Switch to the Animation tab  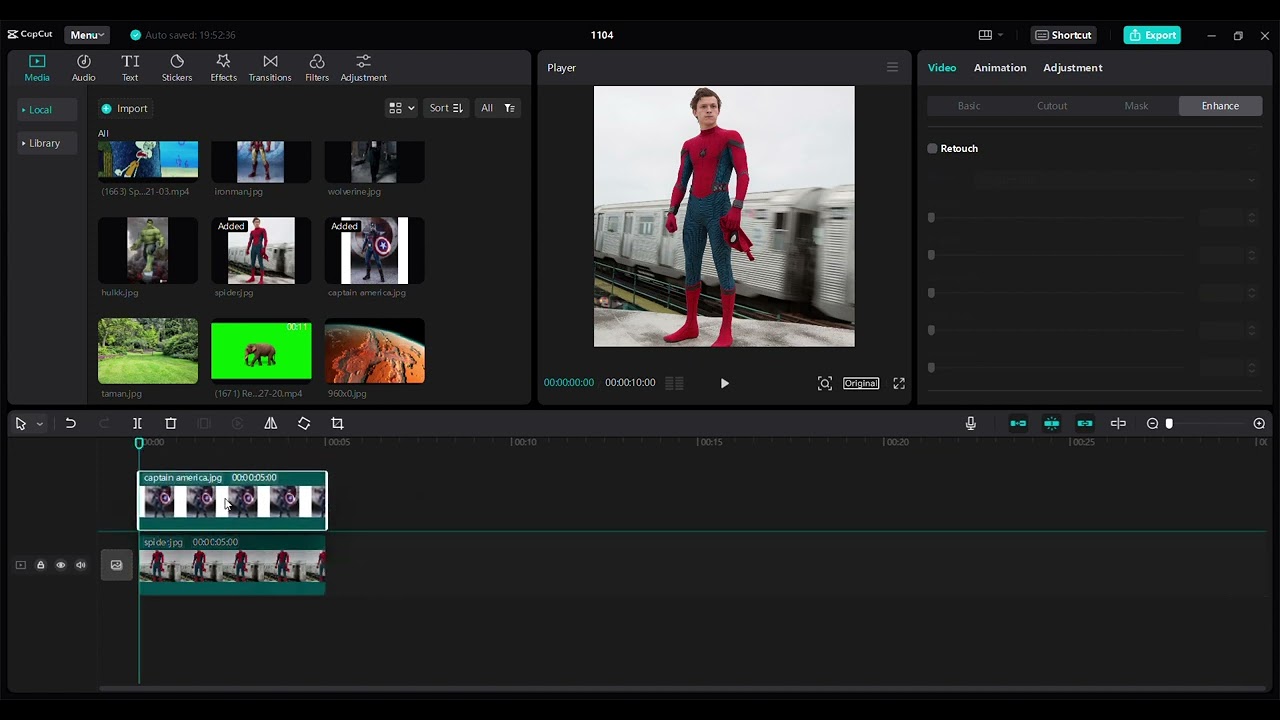1000,68
